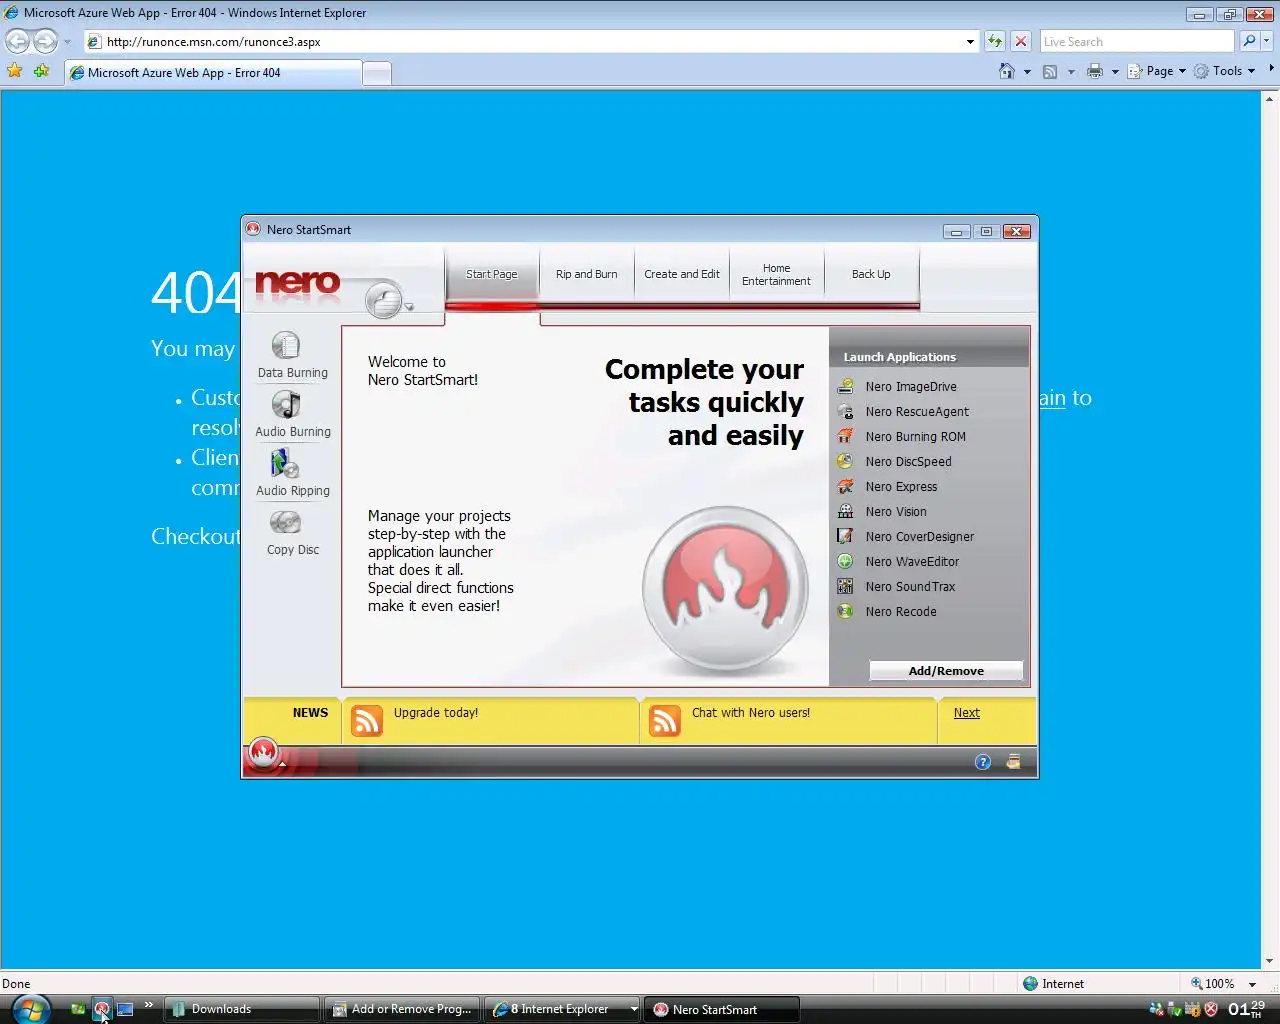Show more IE toolbar commands chevron
The width and height of the screenshot is (1280, 1024).
[1271, 69]
